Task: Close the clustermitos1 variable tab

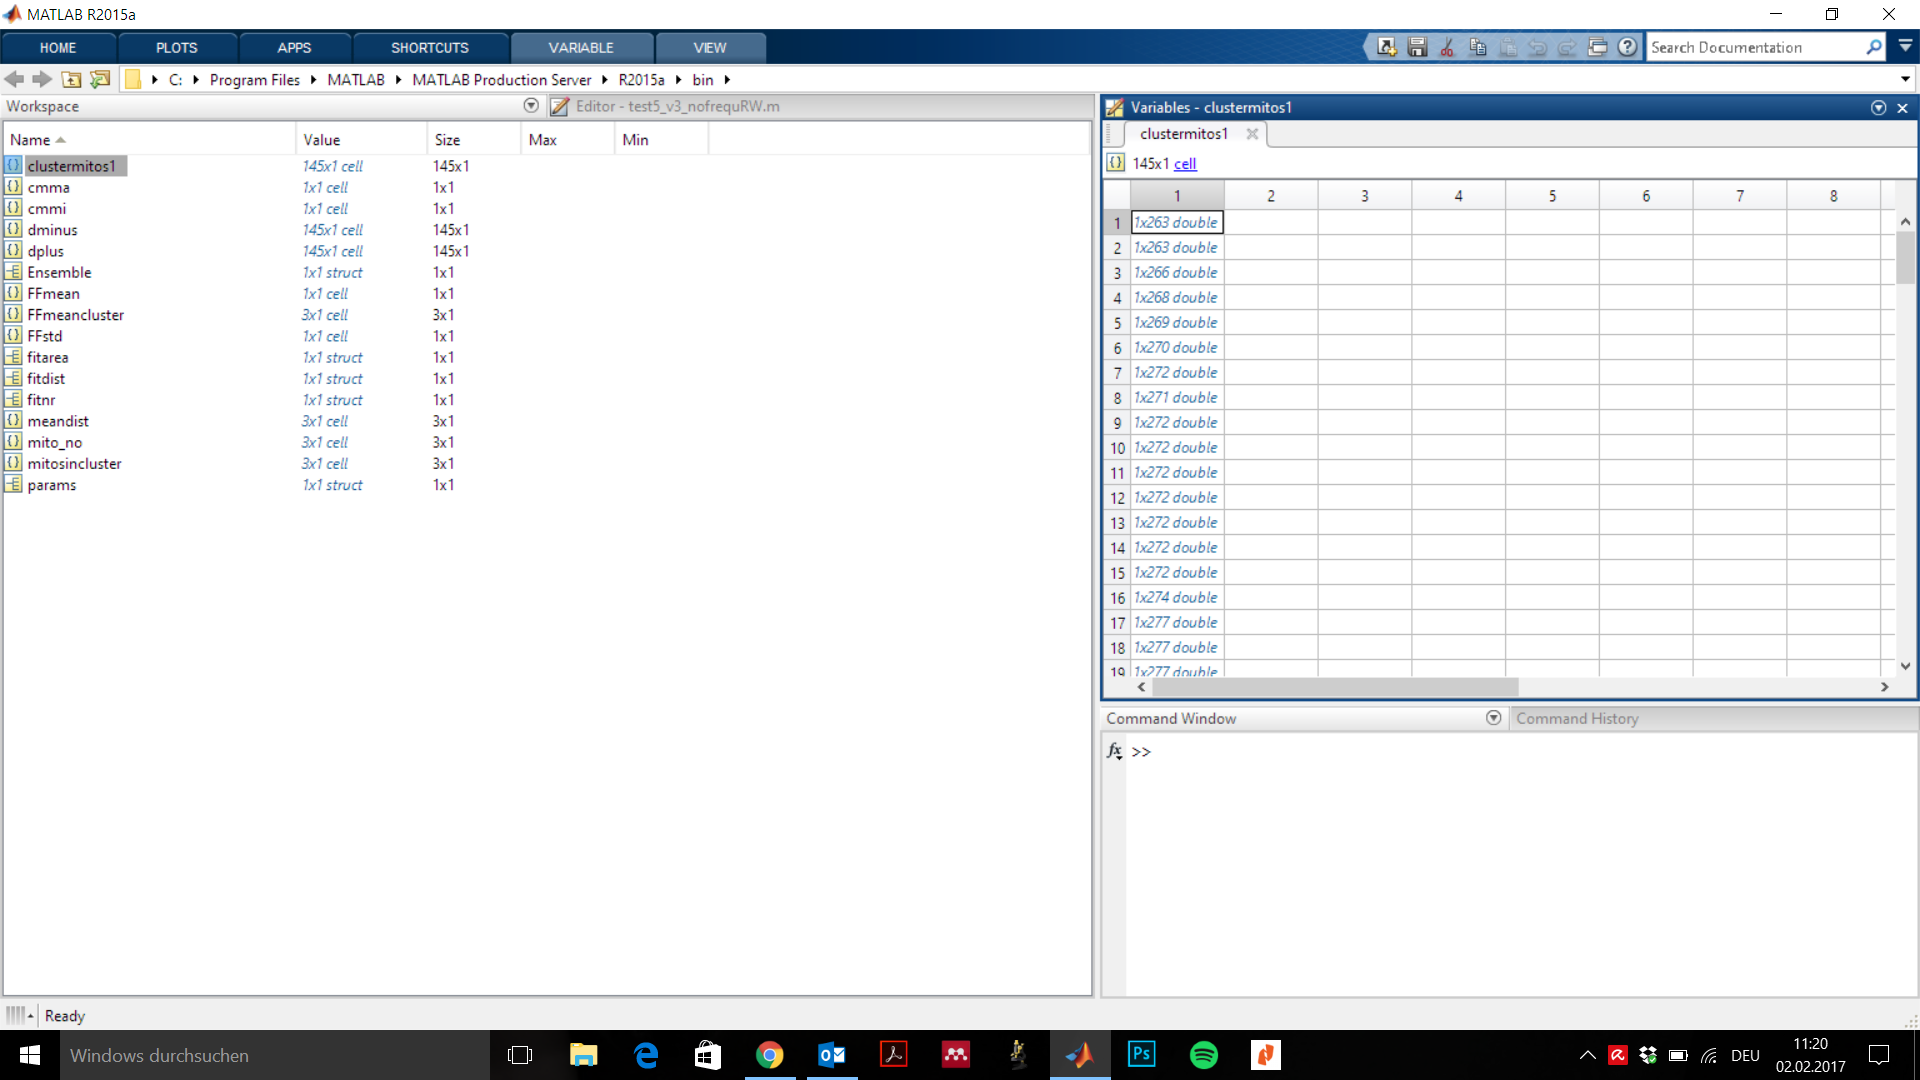Action: point(1252,133)
